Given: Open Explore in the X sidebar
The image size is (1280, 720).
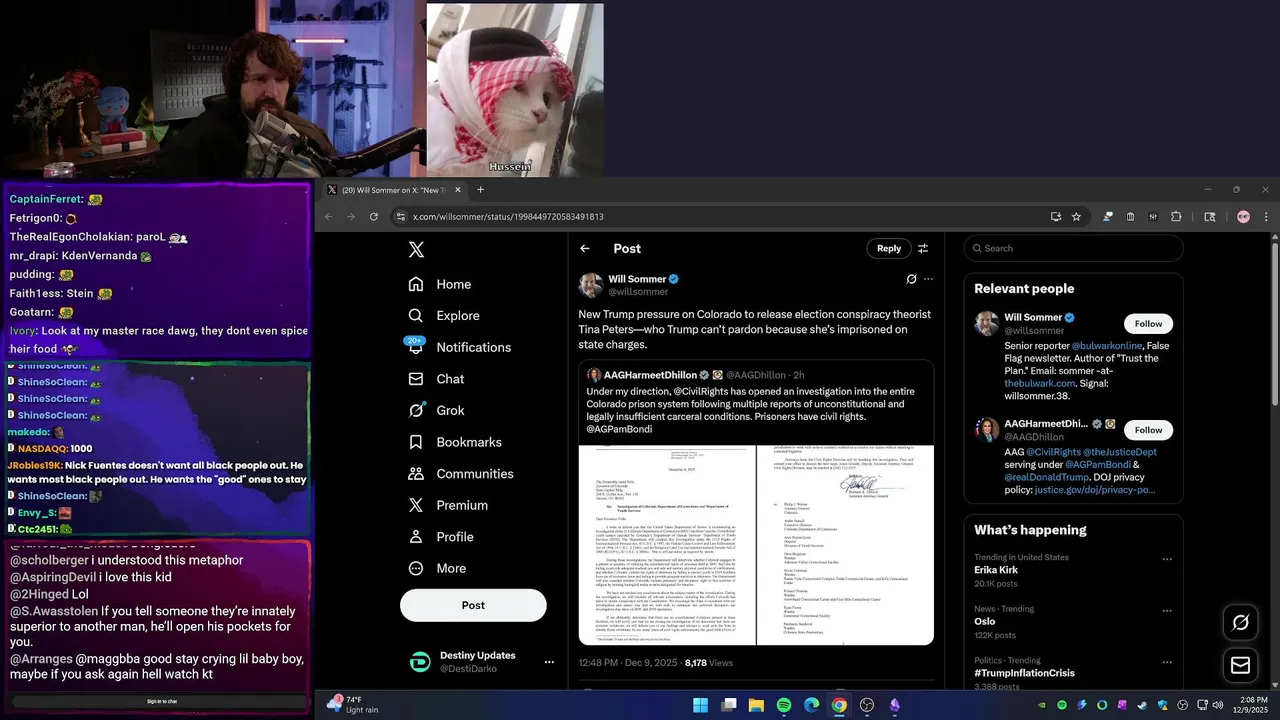Looking at the screenshot, I should point(444,315).
